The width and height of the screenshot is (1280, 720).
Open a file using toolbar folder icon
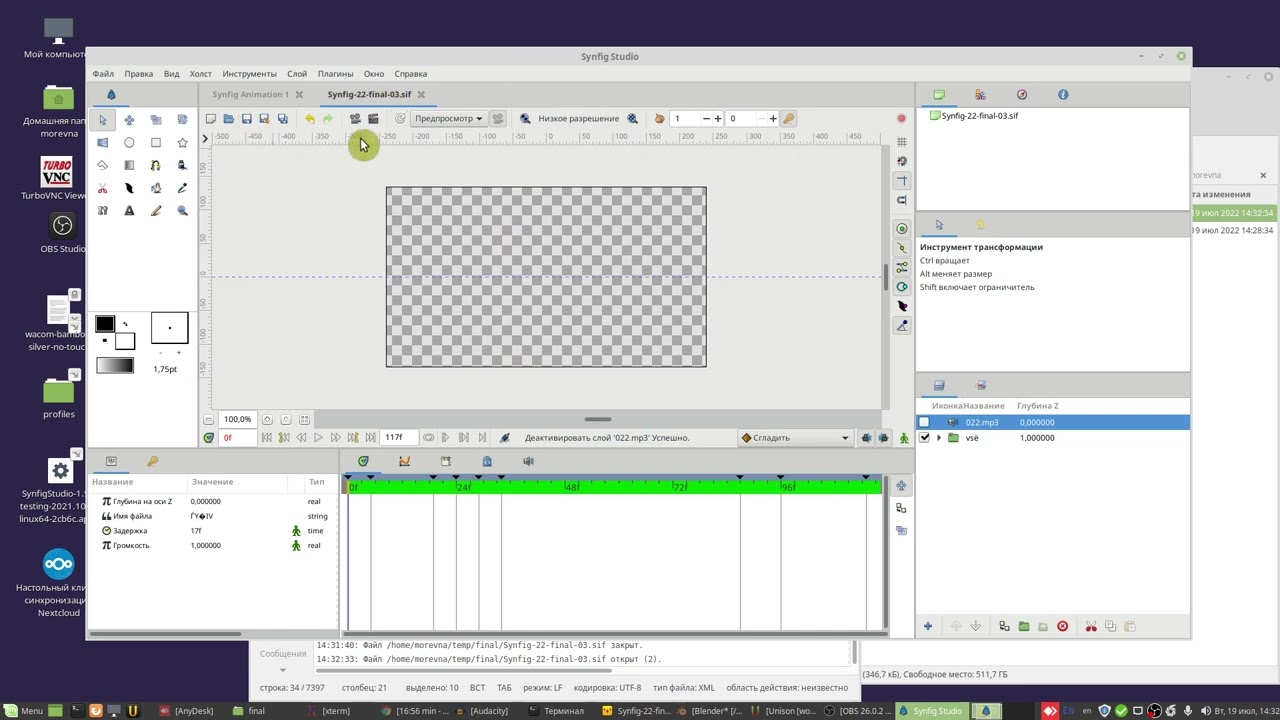228,119
